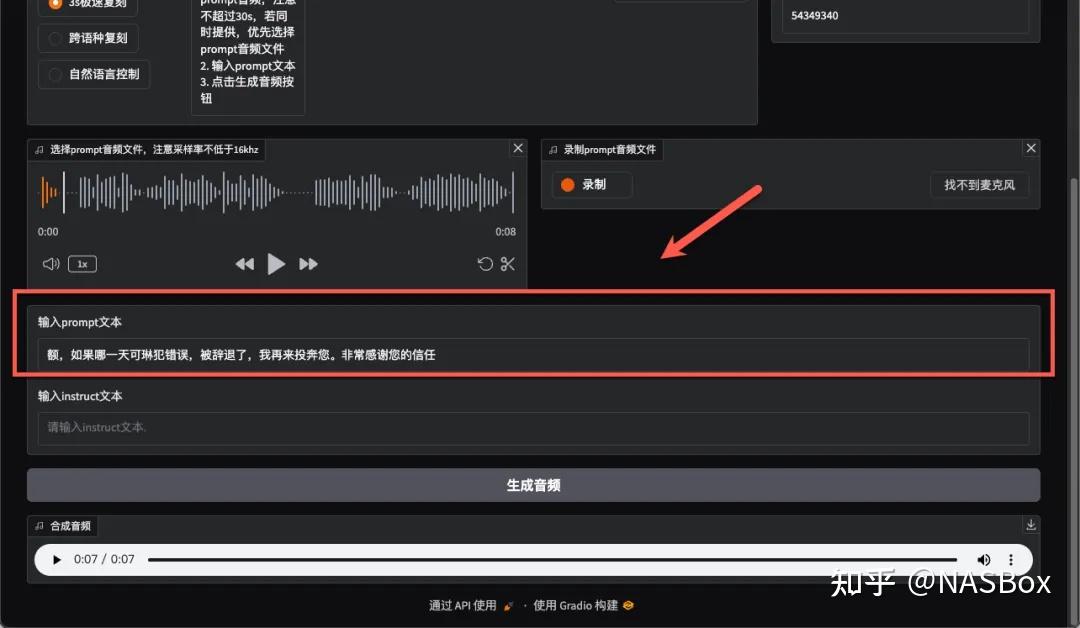Viewport: 1080px width, 628px height.
Task: Focus the 输入instruct文本 input box
Action: click(x=533, y=428)
